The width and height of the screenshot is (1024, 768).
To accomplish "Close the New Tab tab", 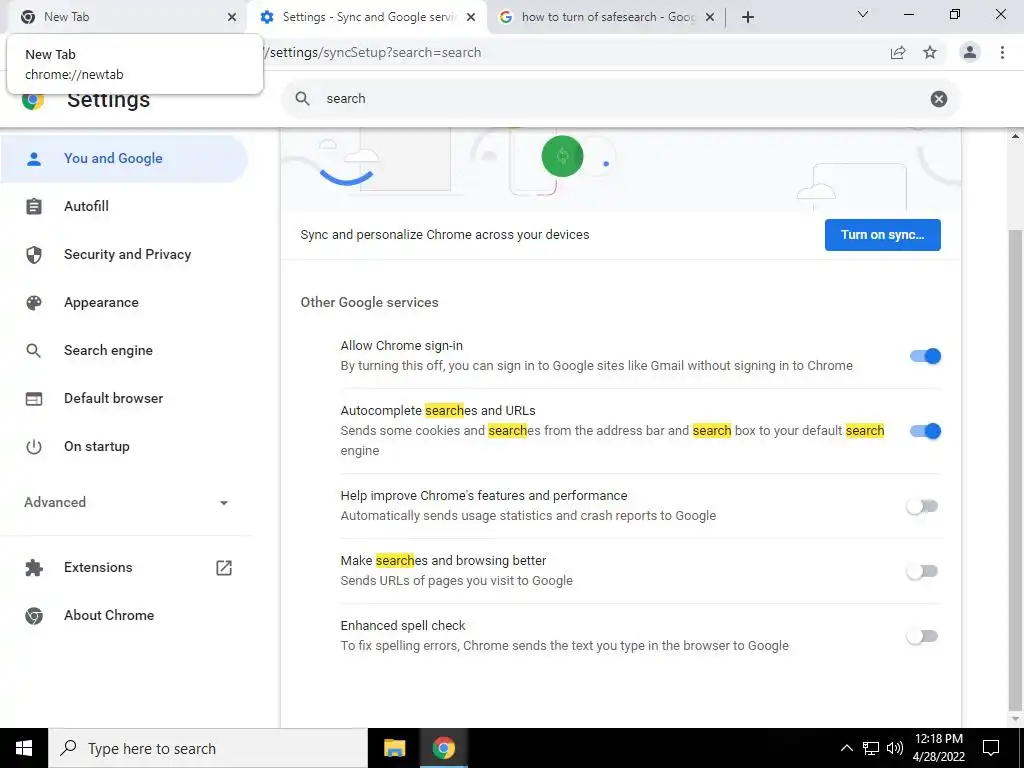I will pos(232,17).
